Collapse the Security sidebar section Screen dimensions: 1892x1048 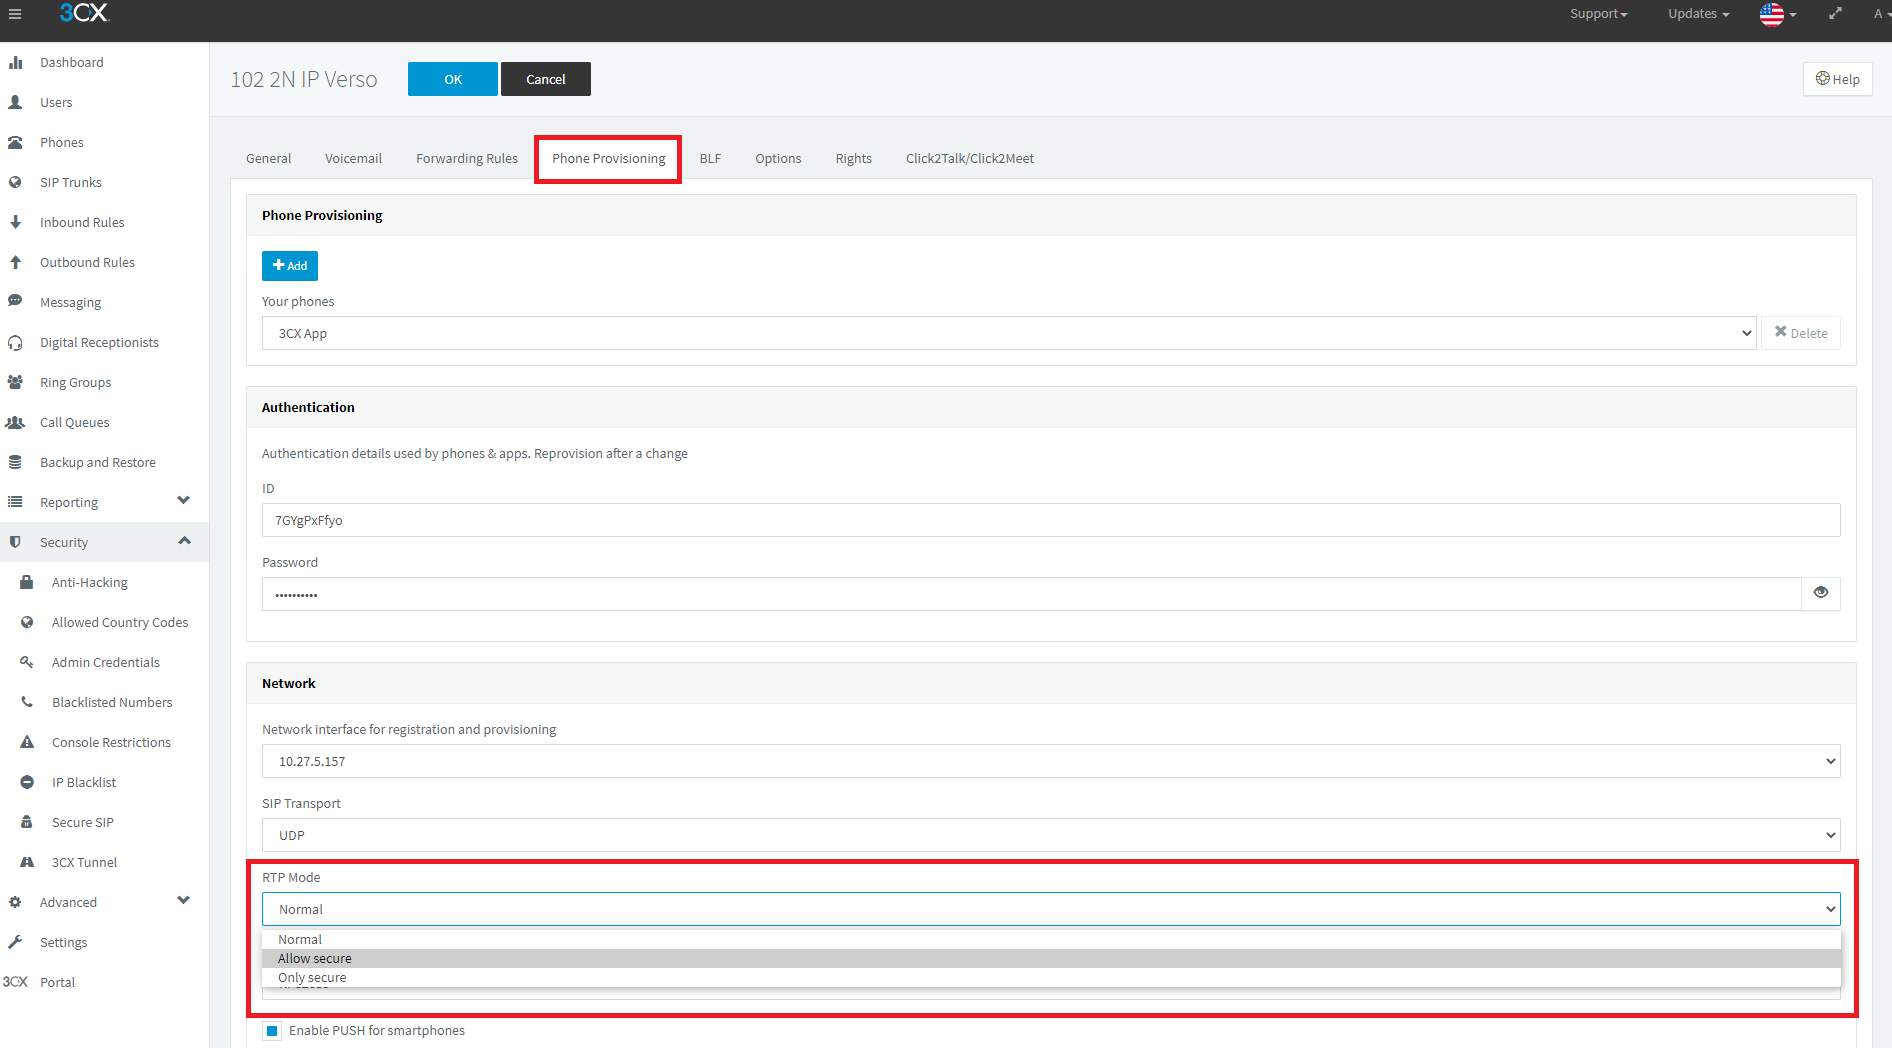[x=184, y=541]
